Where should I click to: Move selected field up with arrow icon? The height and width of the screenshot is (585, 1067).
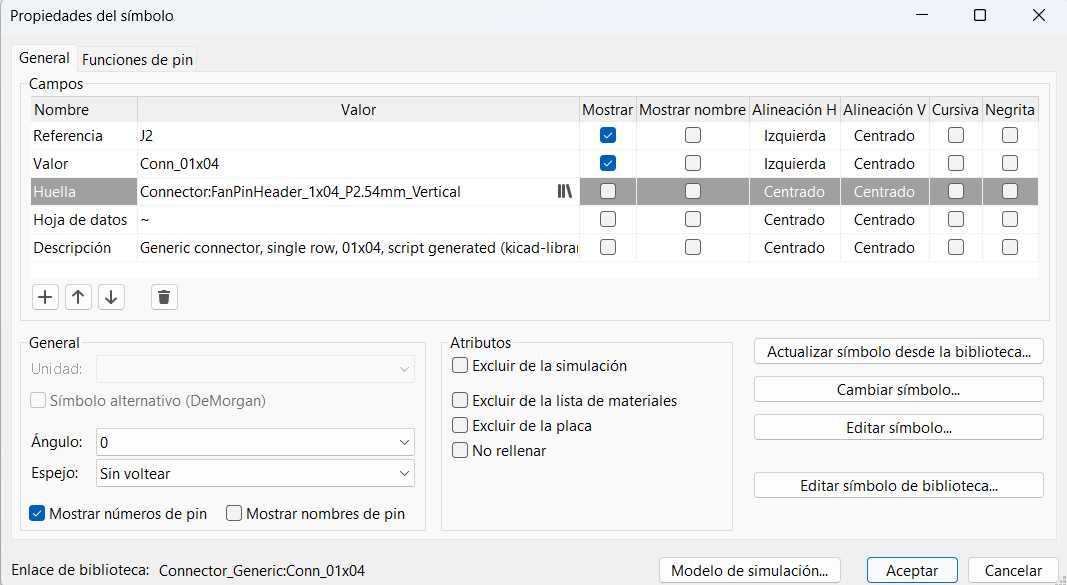coord(78,297)
